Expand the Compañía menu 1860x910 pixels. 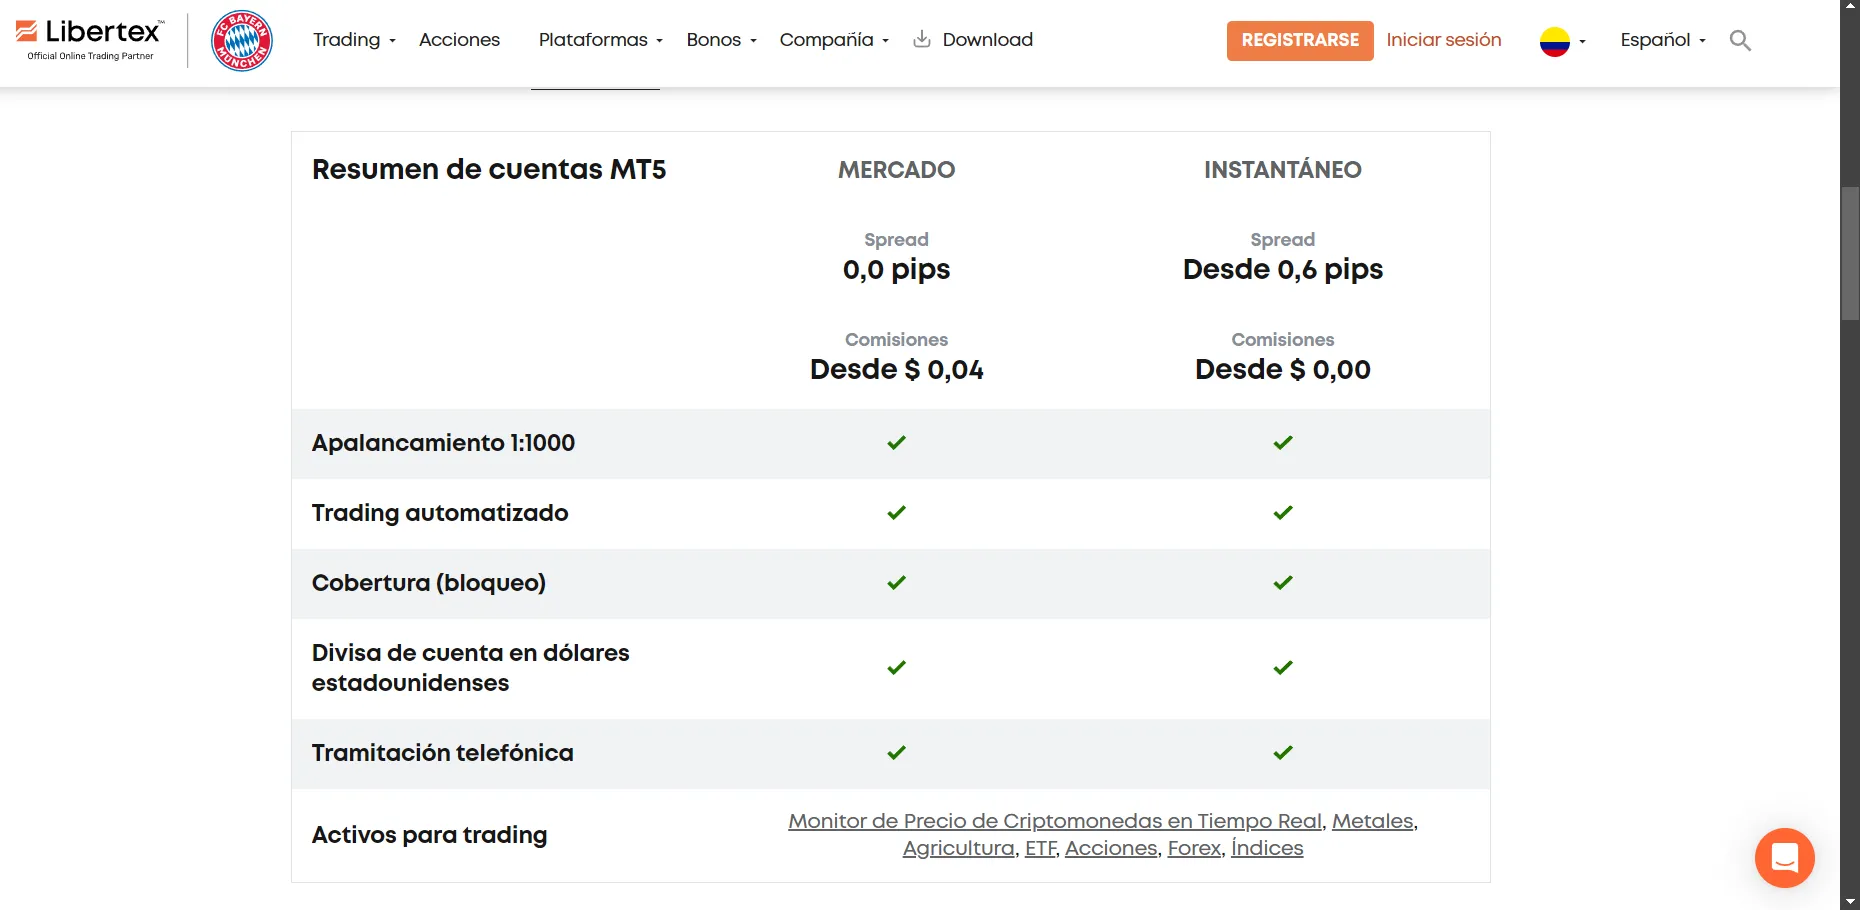tap(834, 40)
